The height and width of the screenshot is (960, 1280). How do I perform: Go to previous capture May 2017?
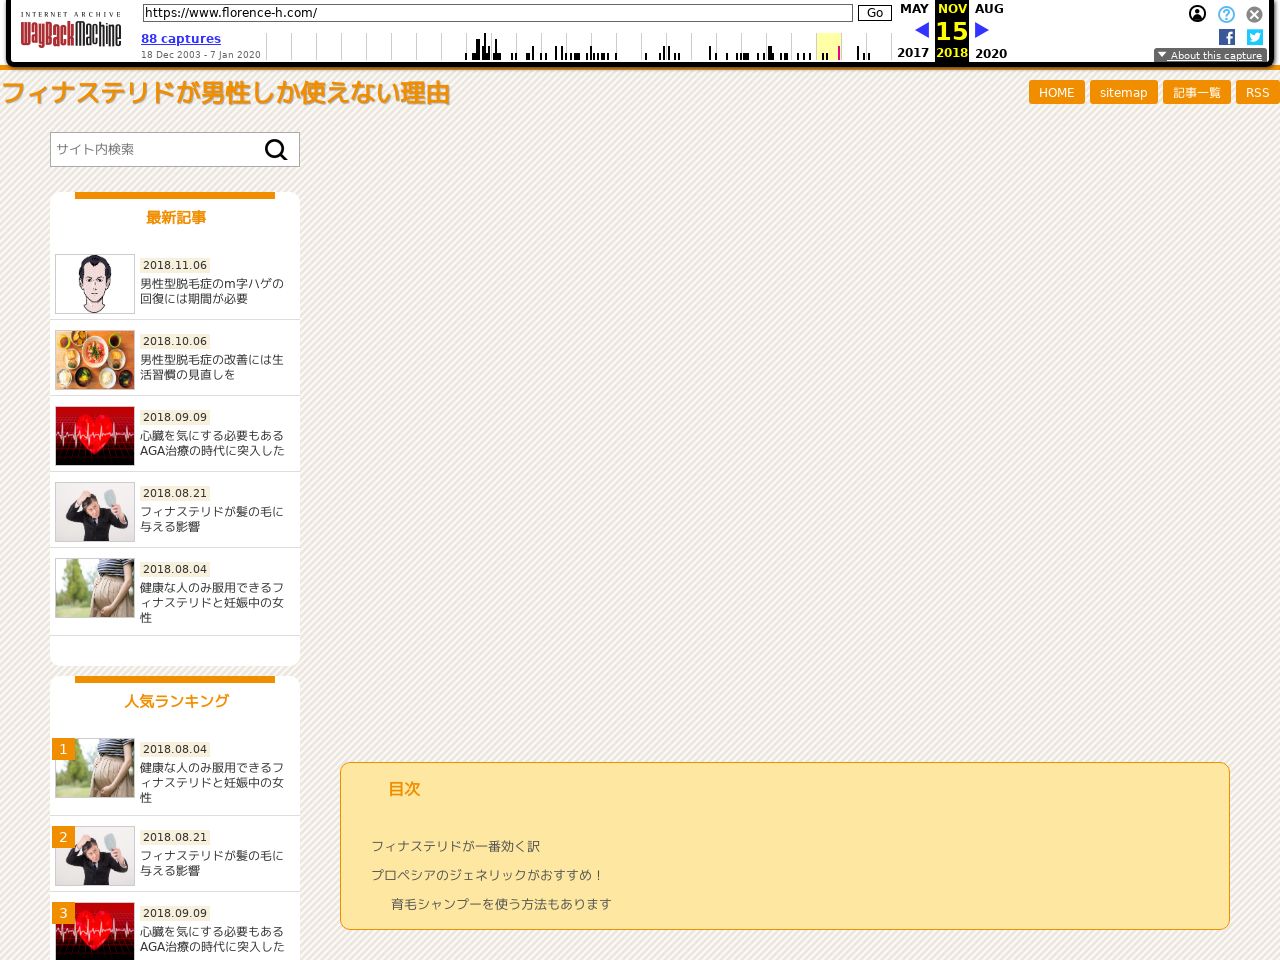coord(921,30)
